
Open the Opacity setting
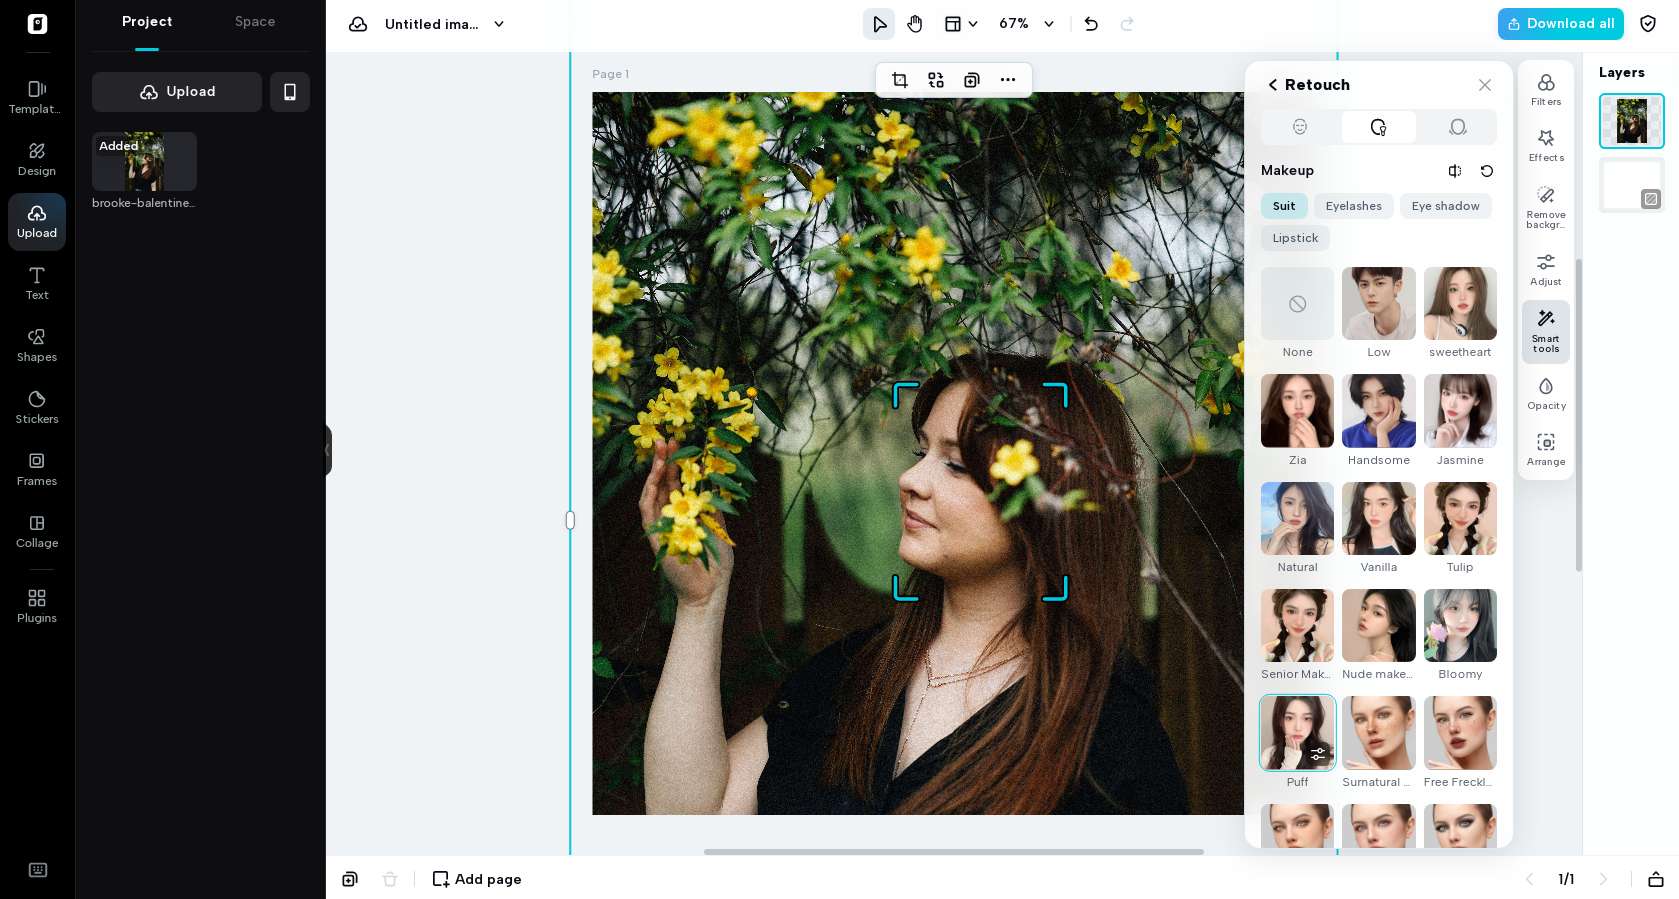point(1545,393)
